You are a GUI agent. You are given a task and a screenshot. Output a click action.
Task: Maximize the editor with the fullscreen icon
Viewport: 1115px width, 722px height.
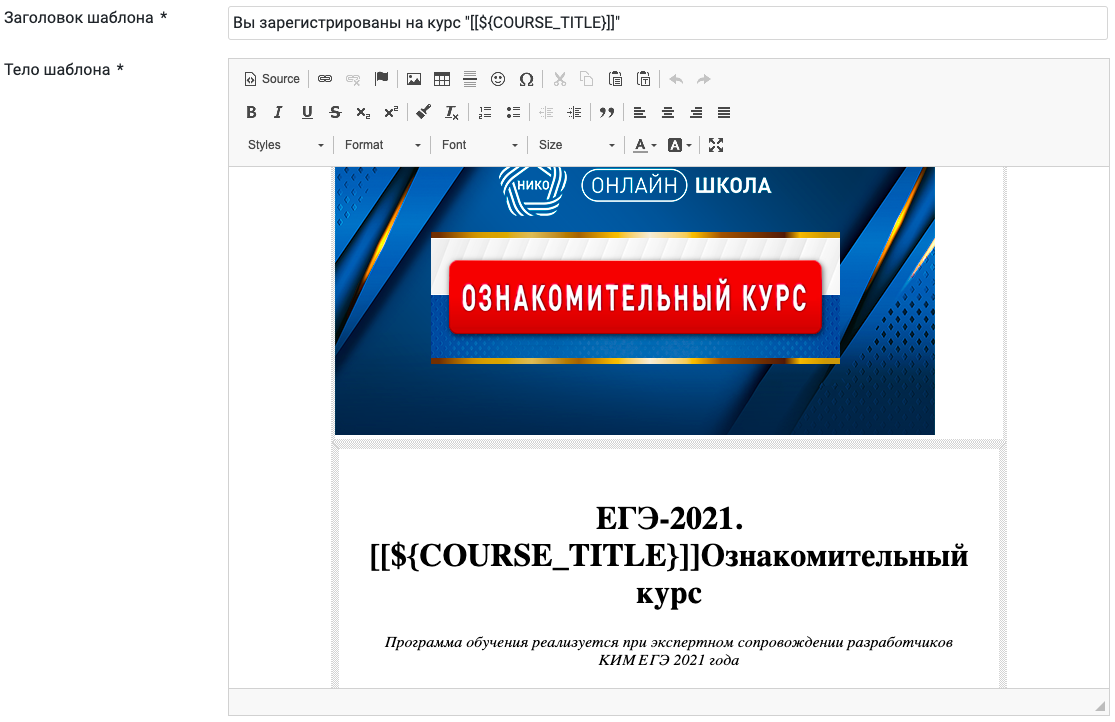pyautogui.click(x=716, y=145)
